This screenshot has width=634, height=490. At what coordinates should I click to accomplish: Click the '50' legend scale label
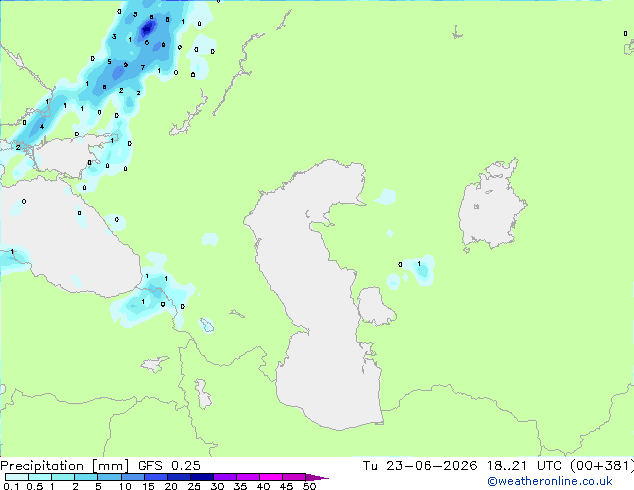click(x=310, y=486)
